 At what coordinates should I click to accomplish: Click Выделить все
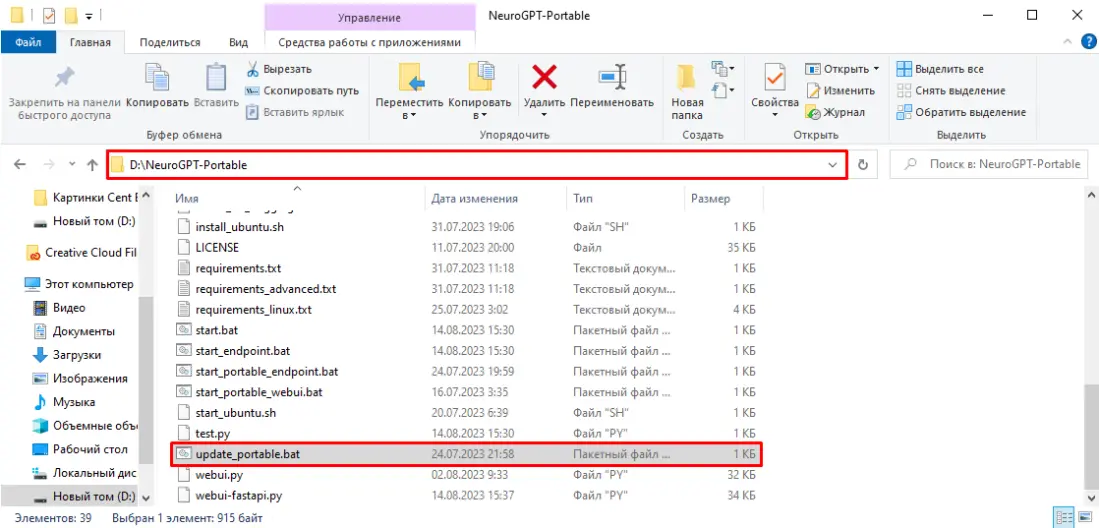(x=940, y=69)
